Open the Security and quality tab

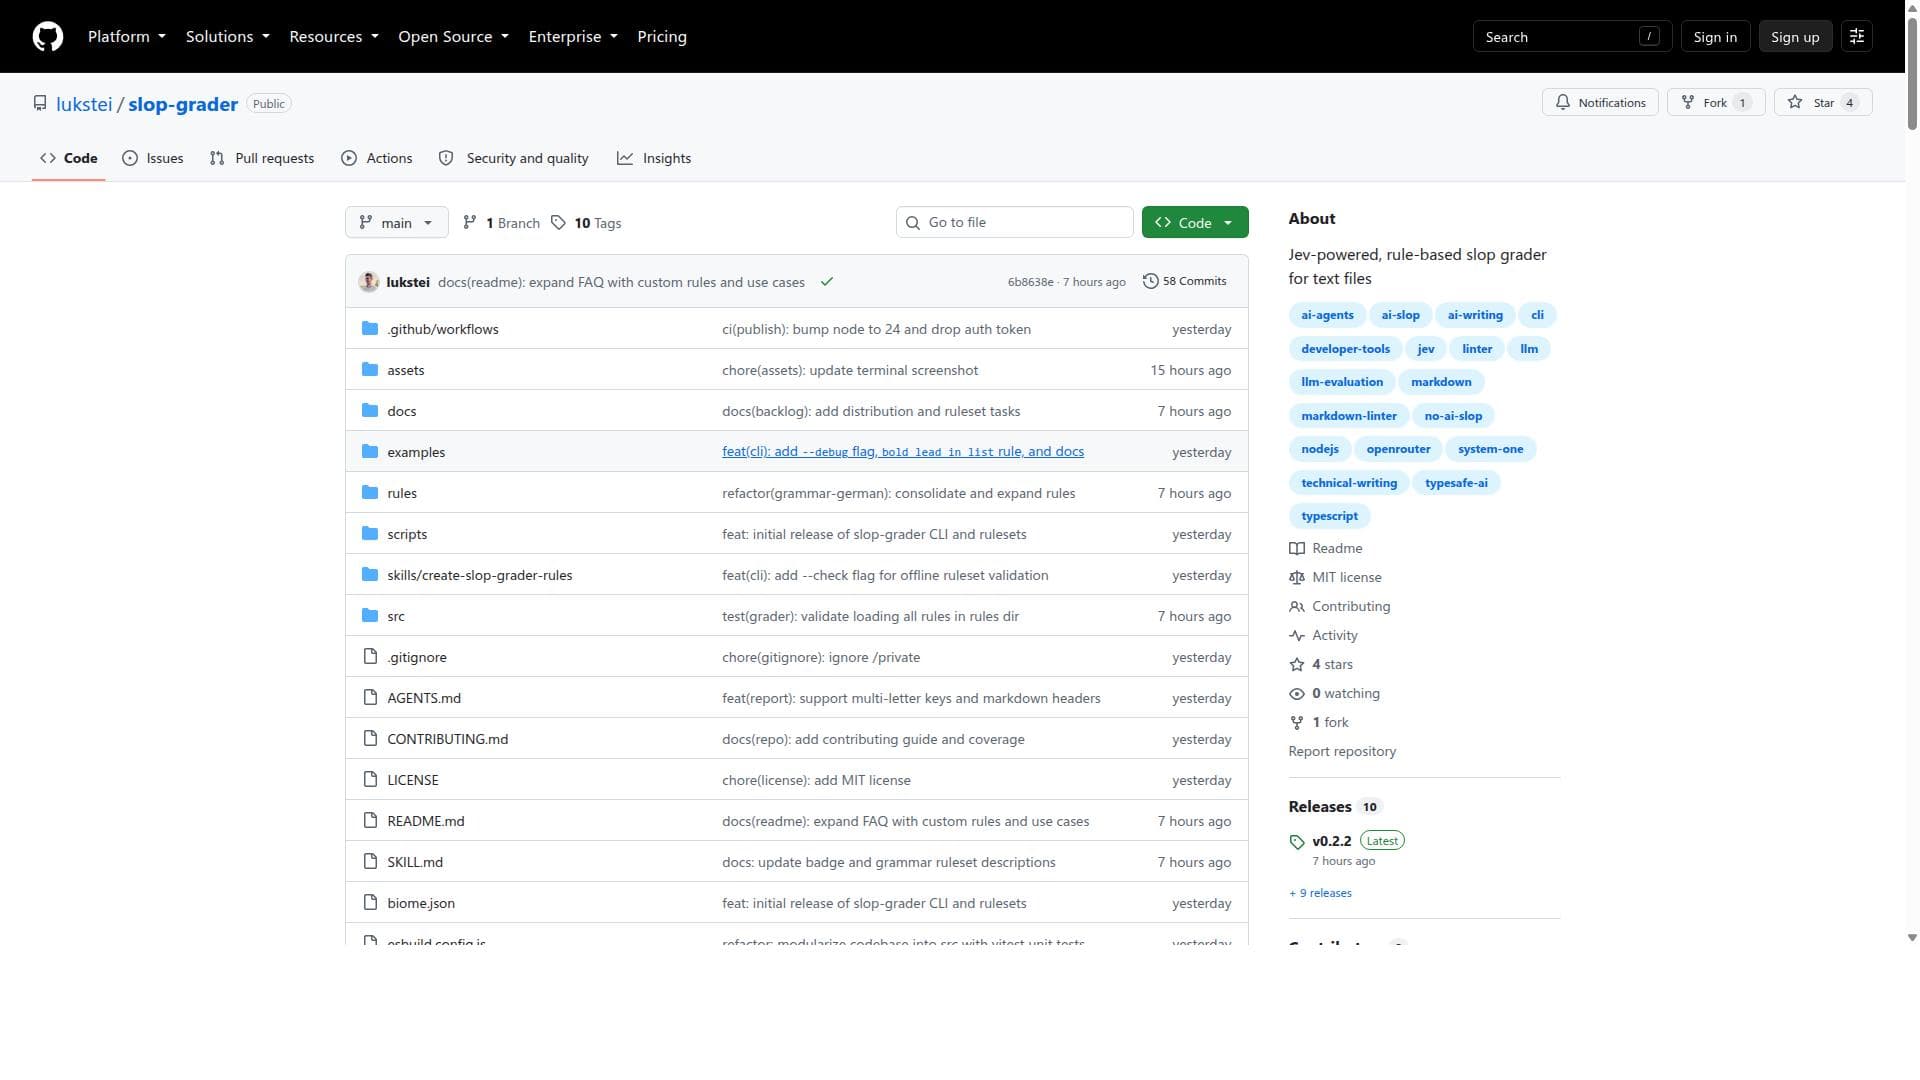click(x=514, y=158)
